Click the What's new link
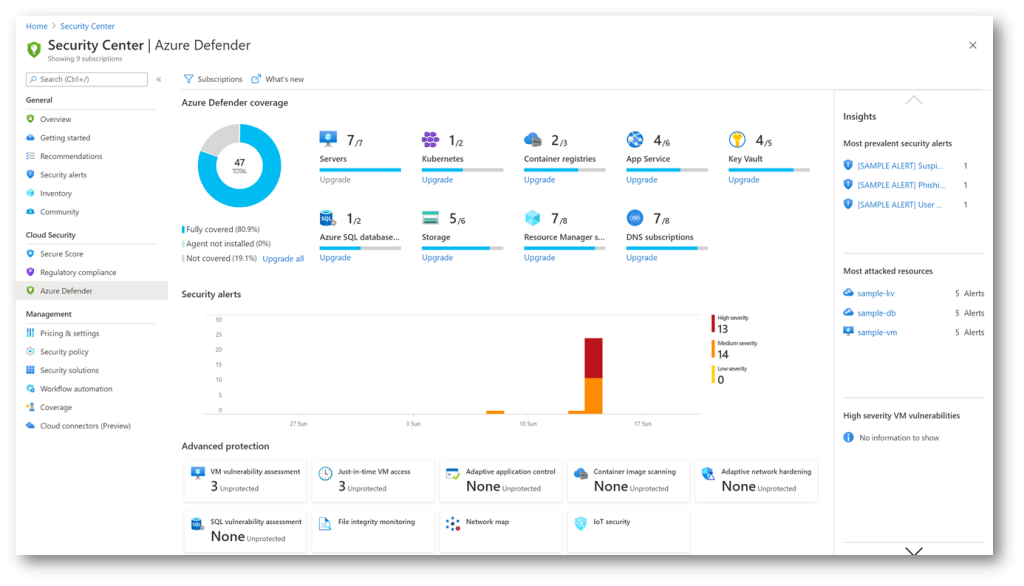Viewport: 1024px width, 586px height. click(278, 79)
